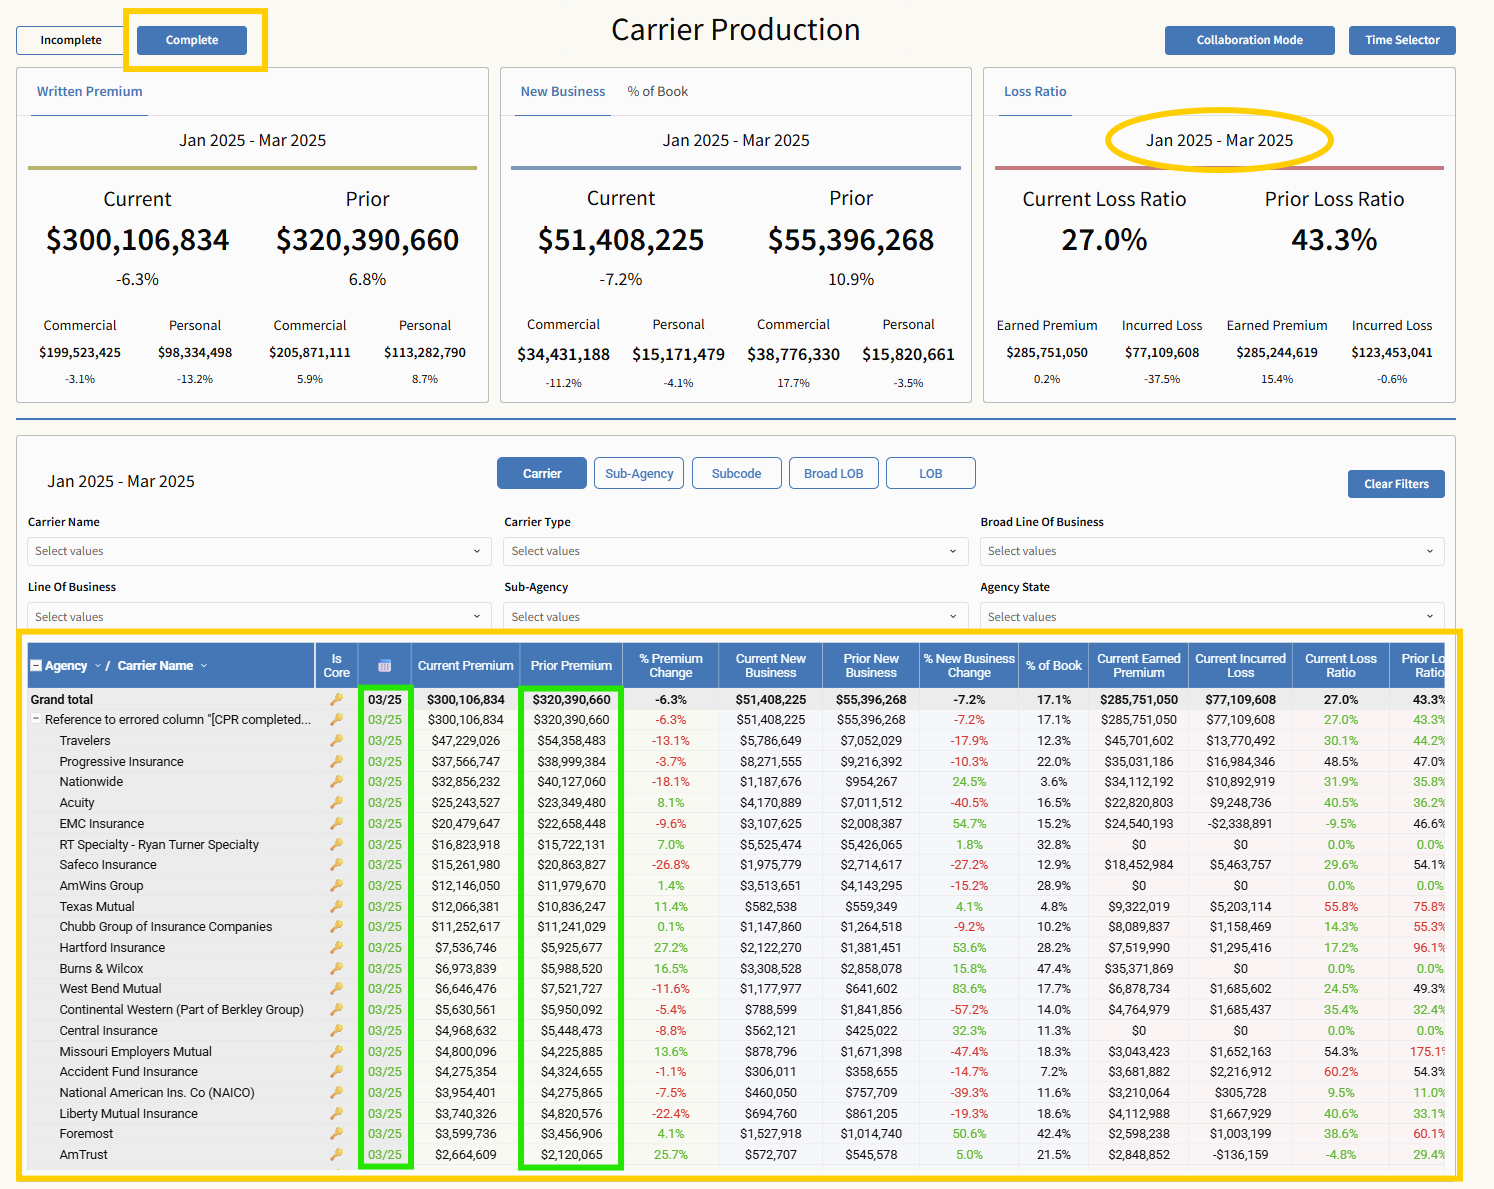Select the Complete toggle button
Screen dimensions: 1494x1189
point(192,40)
